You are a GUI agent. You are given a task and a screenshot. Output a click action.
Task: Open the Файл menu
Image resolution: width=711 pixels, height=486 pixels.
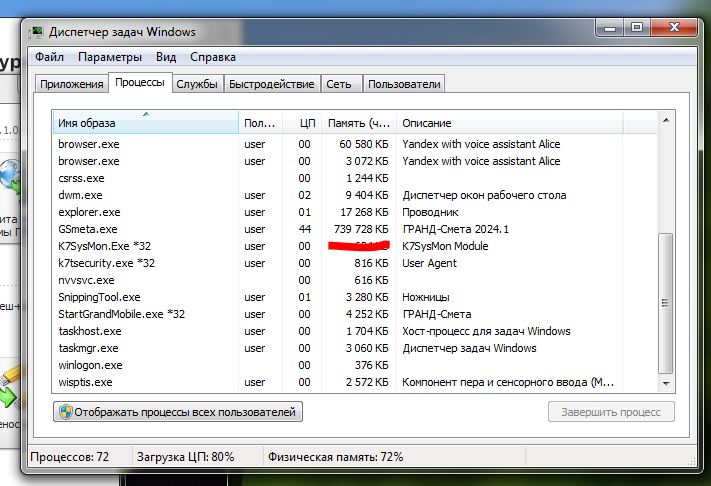coord(49,57)
